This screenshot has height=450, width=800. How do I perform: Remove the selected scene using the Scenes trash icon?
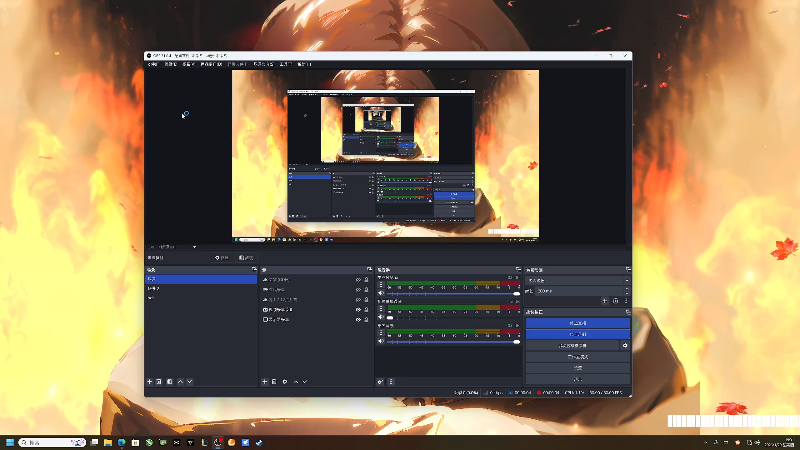pos(159,382)
